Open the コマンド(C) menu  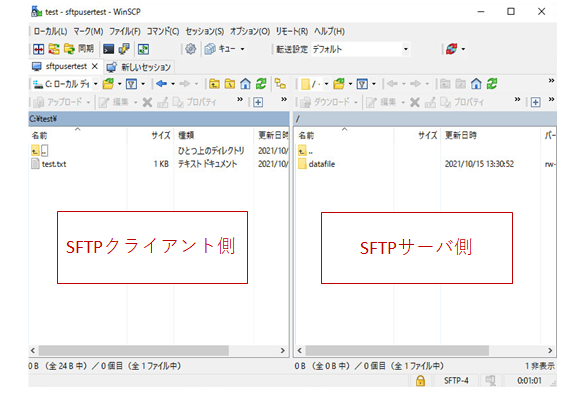point(163,32)
